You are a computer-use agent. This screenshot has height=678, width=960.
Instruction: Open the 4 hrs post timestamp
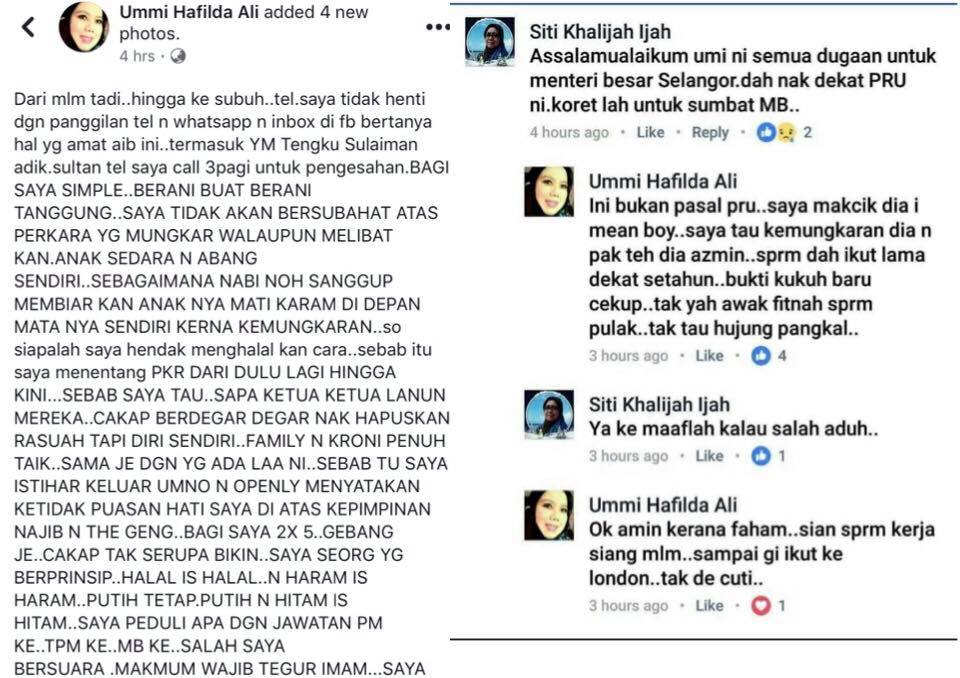[137, 56]
